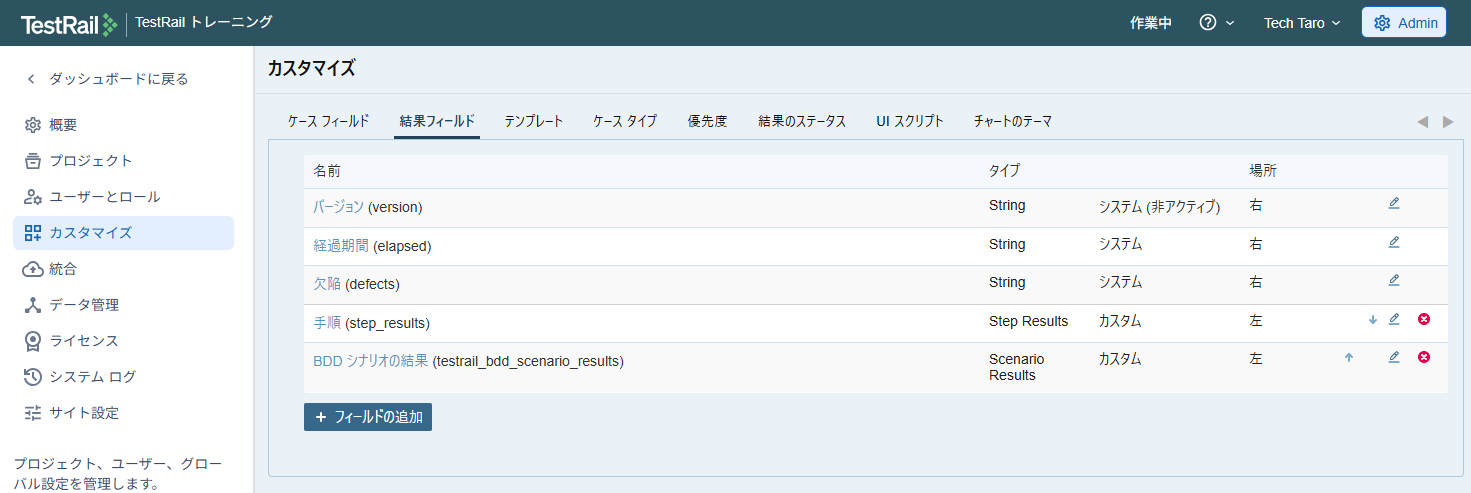This screenshot has height=493, width=1471.
Task: Delete the BDD シナリオの結果 field
Action: click(1424, 357)
